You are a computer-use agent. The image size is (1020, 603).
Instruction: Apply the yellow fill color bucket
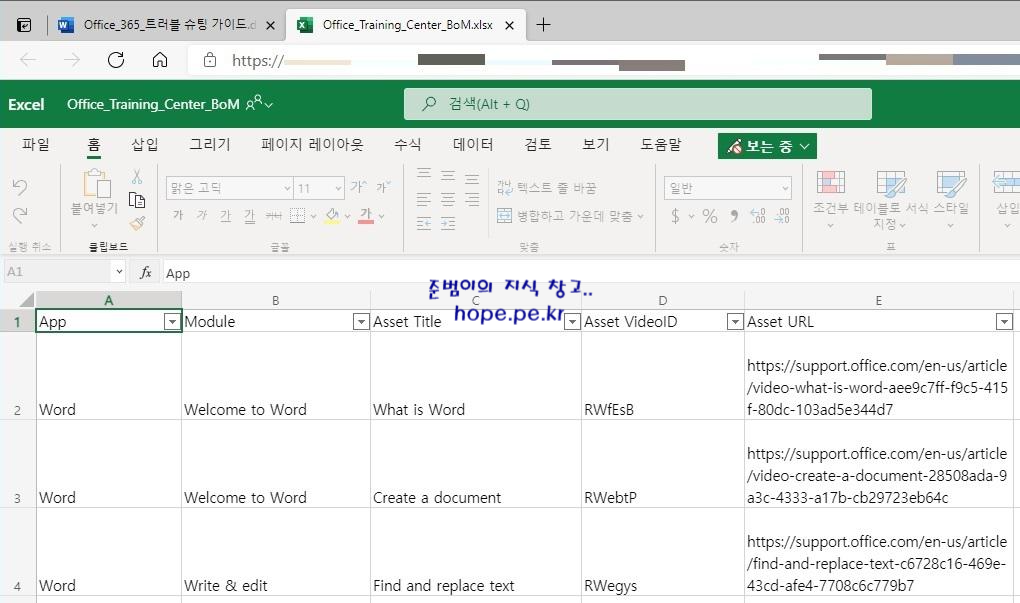tap(332, 215)
